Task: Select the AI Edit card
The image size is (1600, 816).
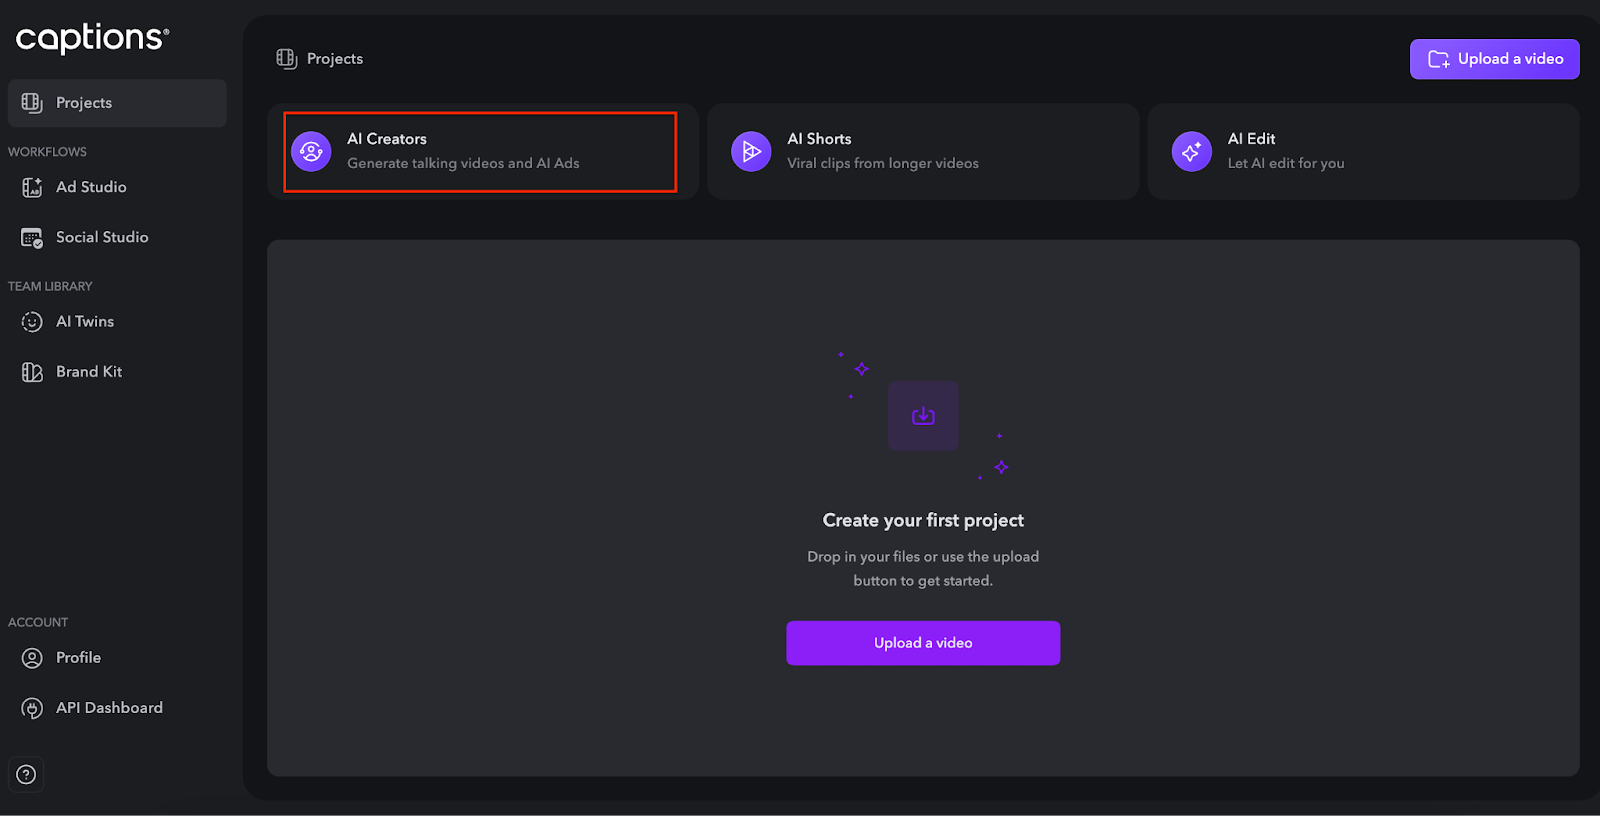Action: tap(1364, 151)
